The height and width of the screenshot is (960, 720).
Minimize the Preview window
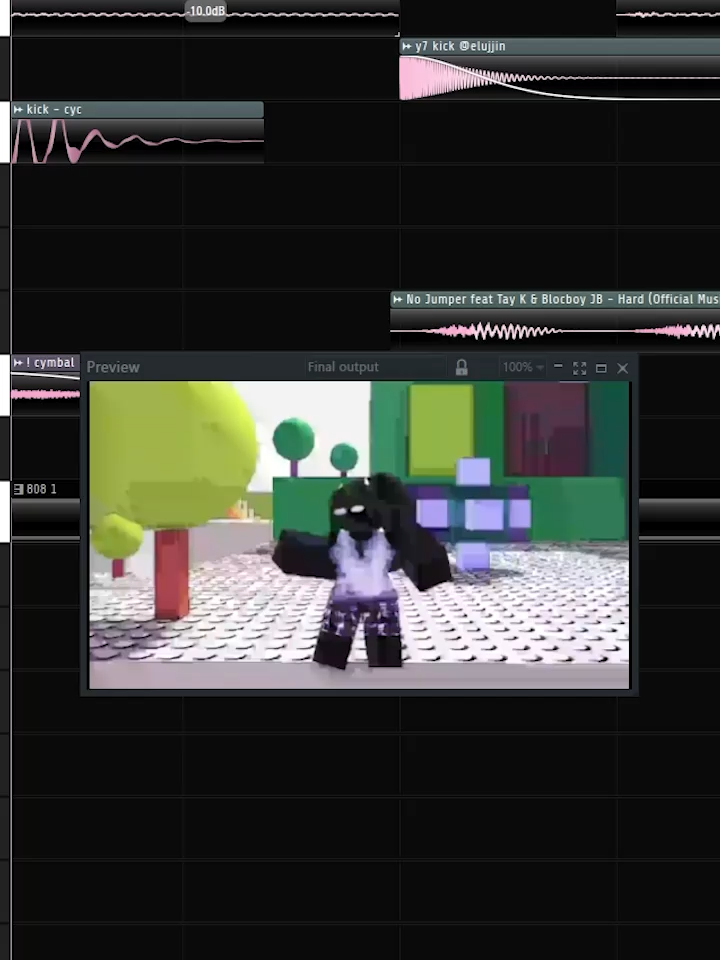click(558, 367)
